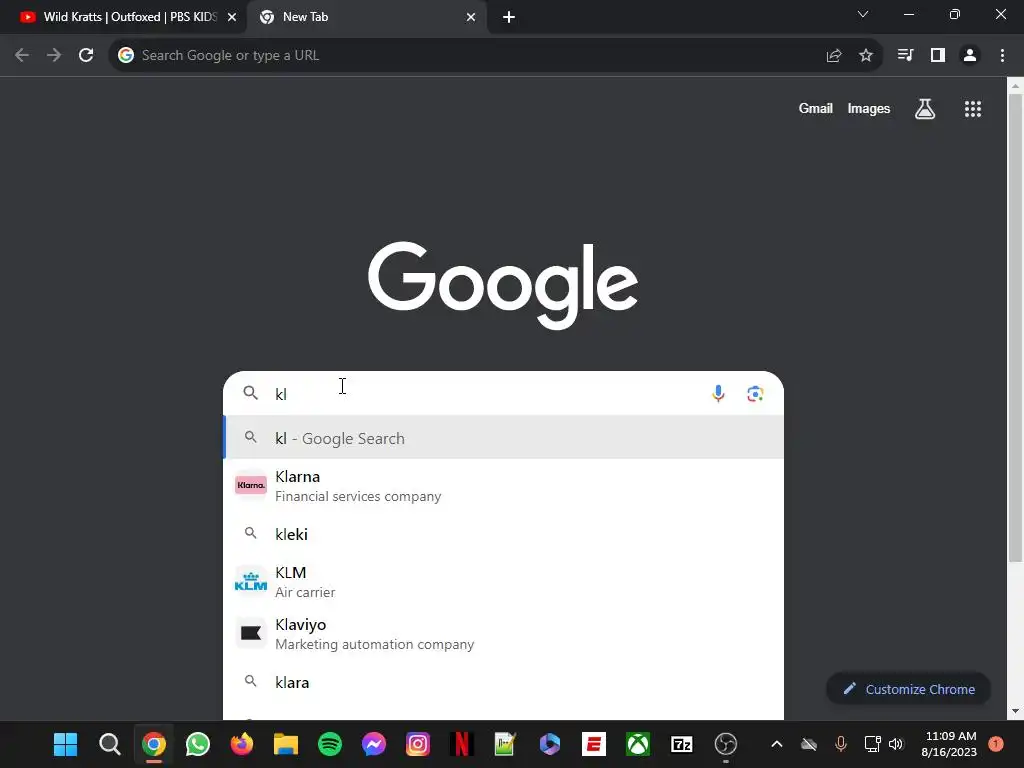Expand hidden system tray icons chevron

pos(776,744)
